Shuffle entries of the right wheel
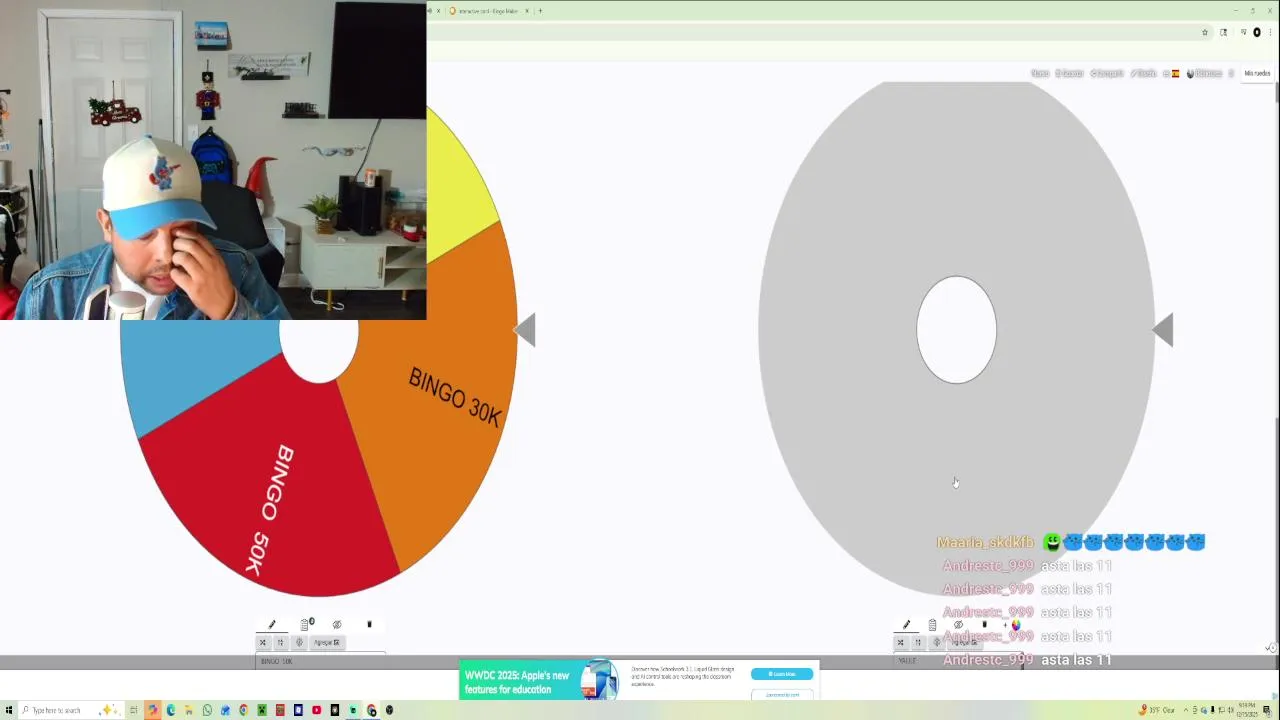 (900, 643)
